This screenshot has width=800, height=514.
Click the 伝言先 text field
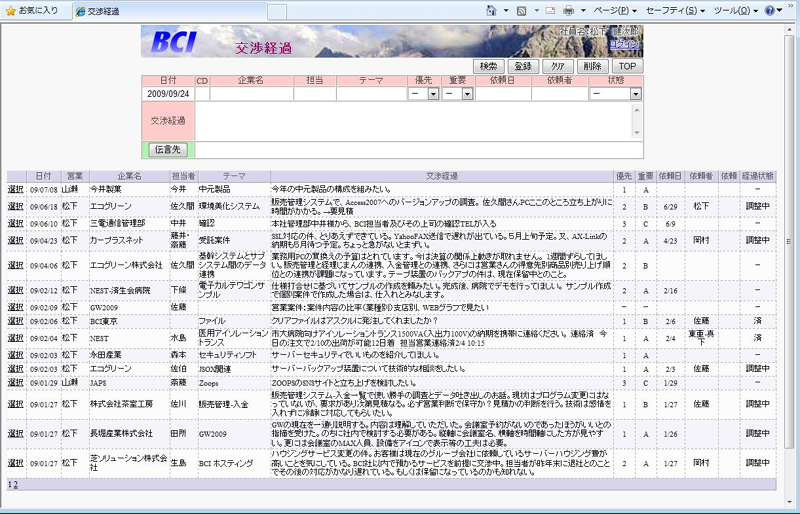[x=419, y=150]
